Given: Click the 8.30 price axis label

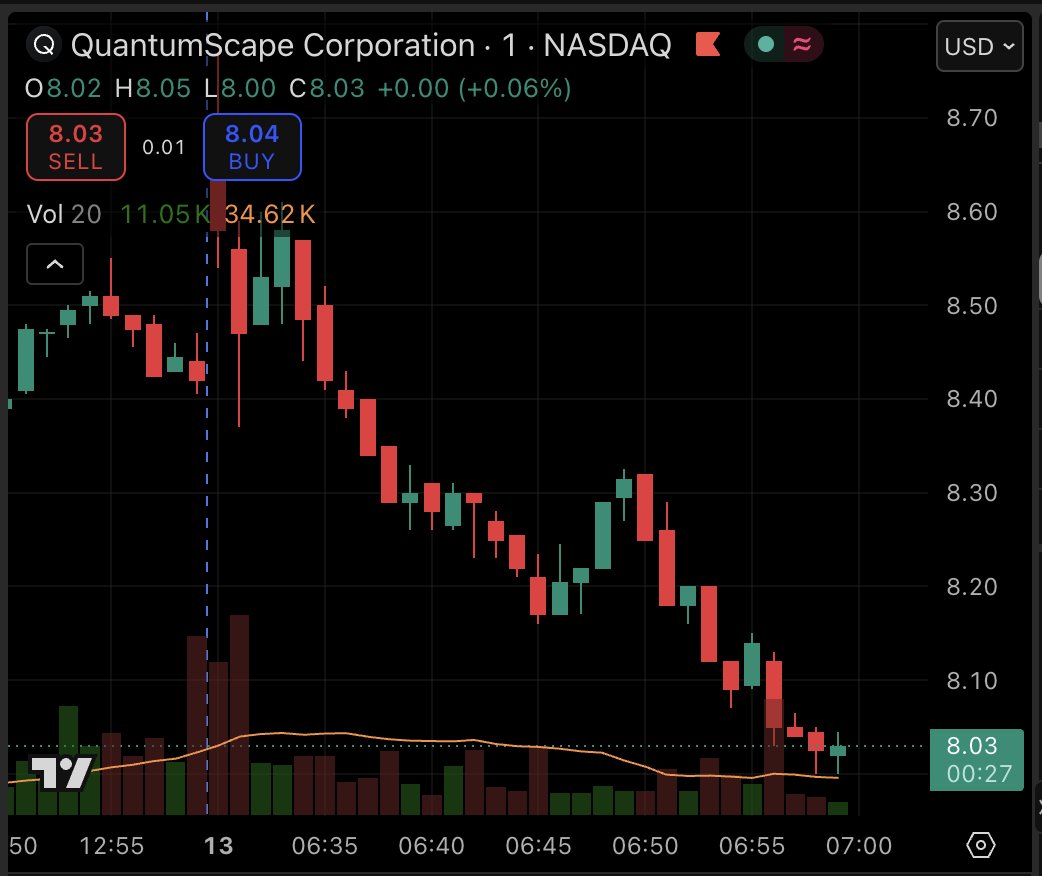Looking at the screenshot, I should (x=972, y=493).
